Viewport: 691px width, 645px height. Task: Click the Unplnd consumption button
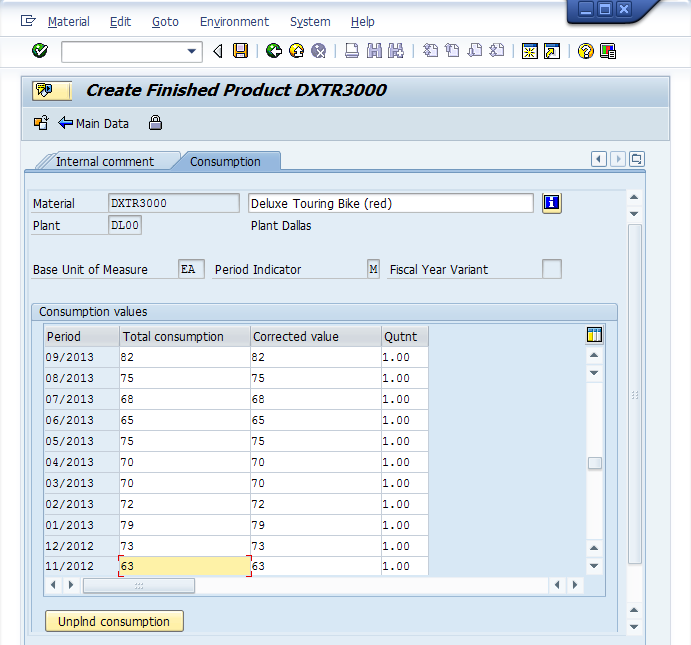[x=114, y=621]
